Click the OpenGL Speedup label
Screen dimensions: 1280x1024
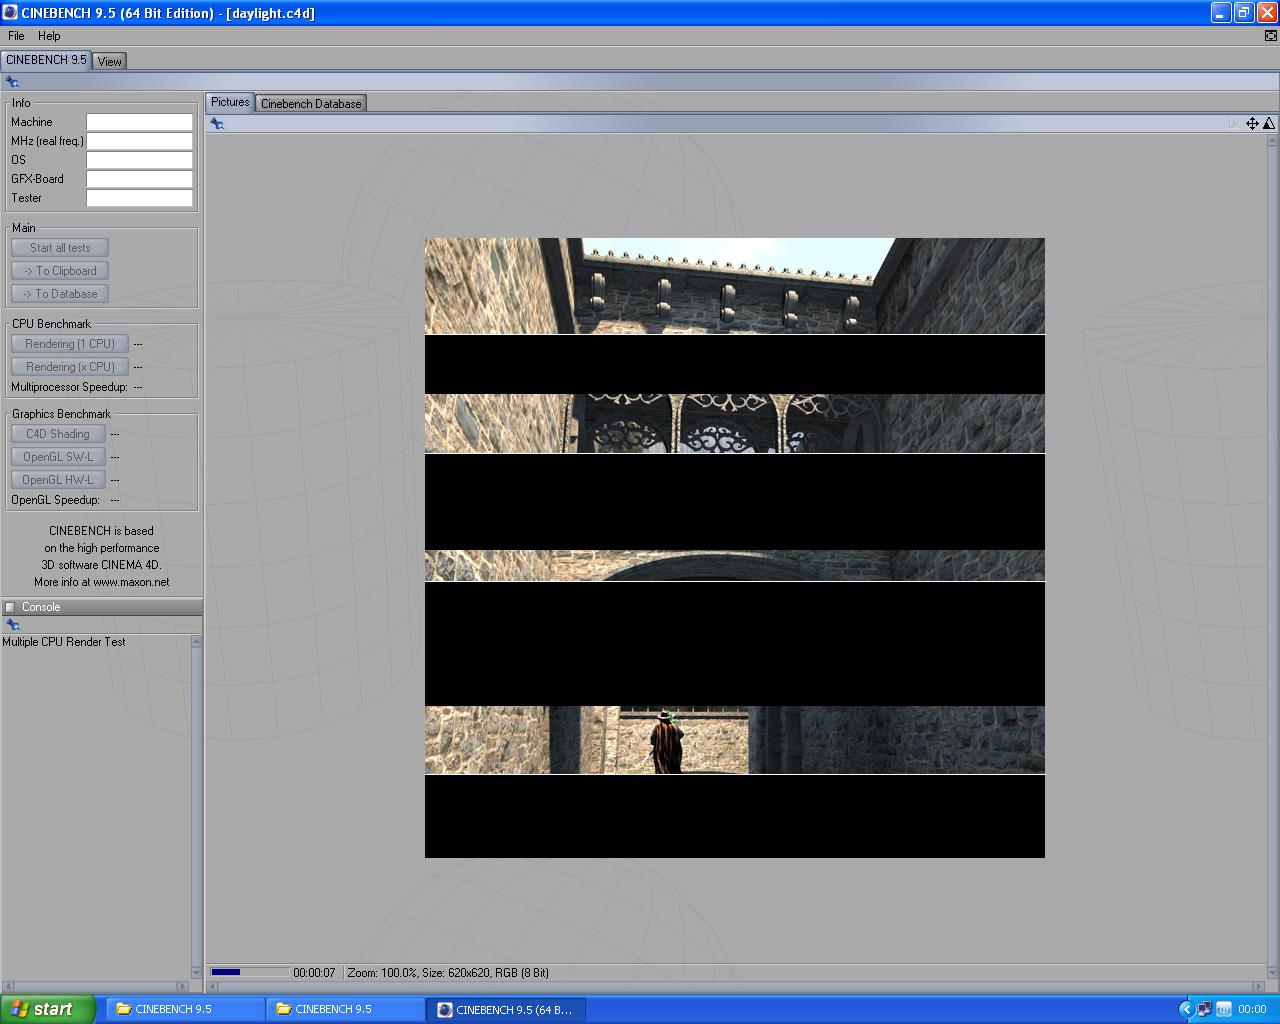point(55,500)
